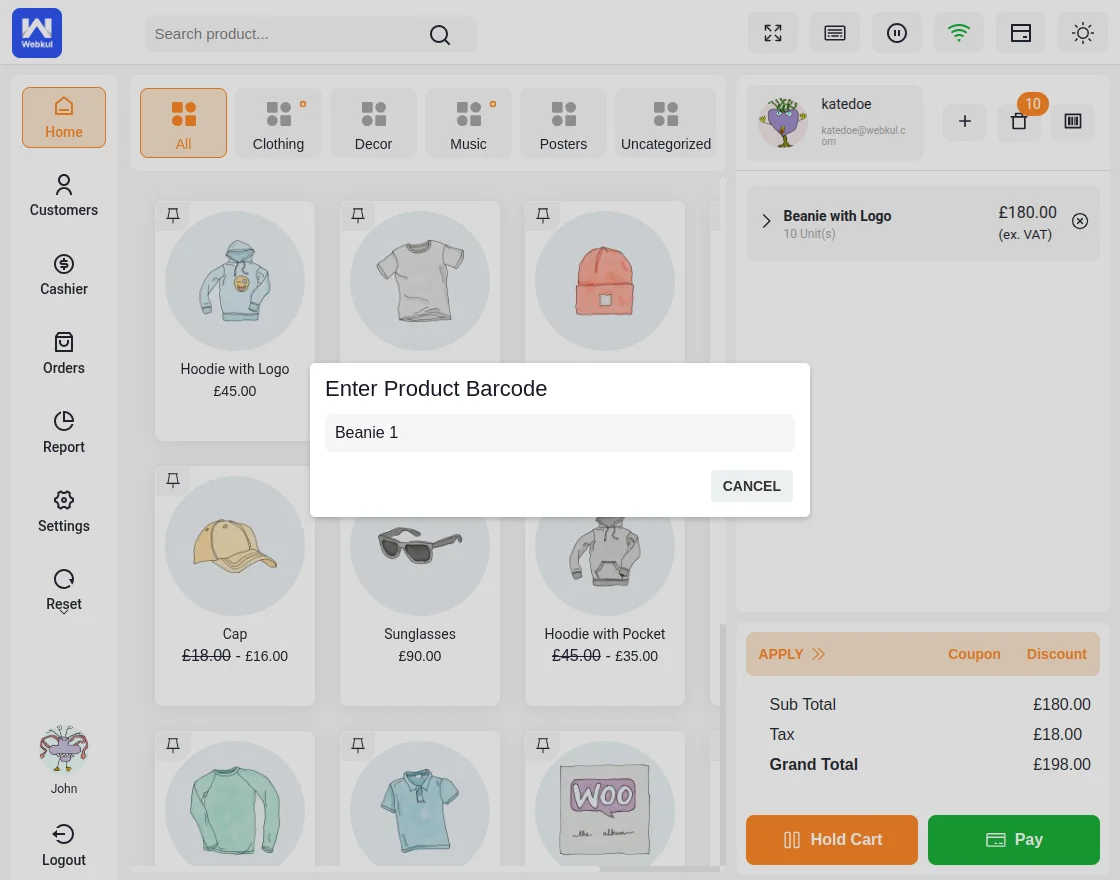The width and height of the screenshot is (1120, 880).
Task: Pin the Cap product card
Action: [x=172, y=480]
